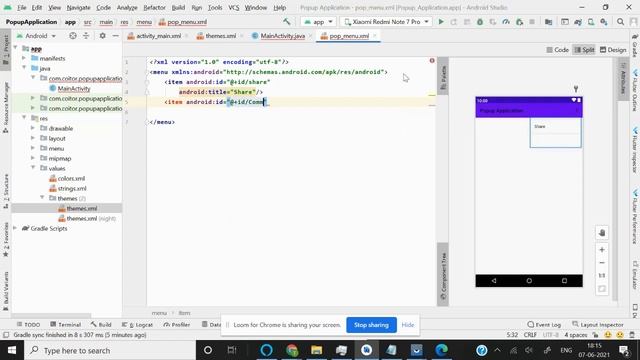The image size is (640, 360).
Task: Select colors.xml in the project tree
Action: 71,178
